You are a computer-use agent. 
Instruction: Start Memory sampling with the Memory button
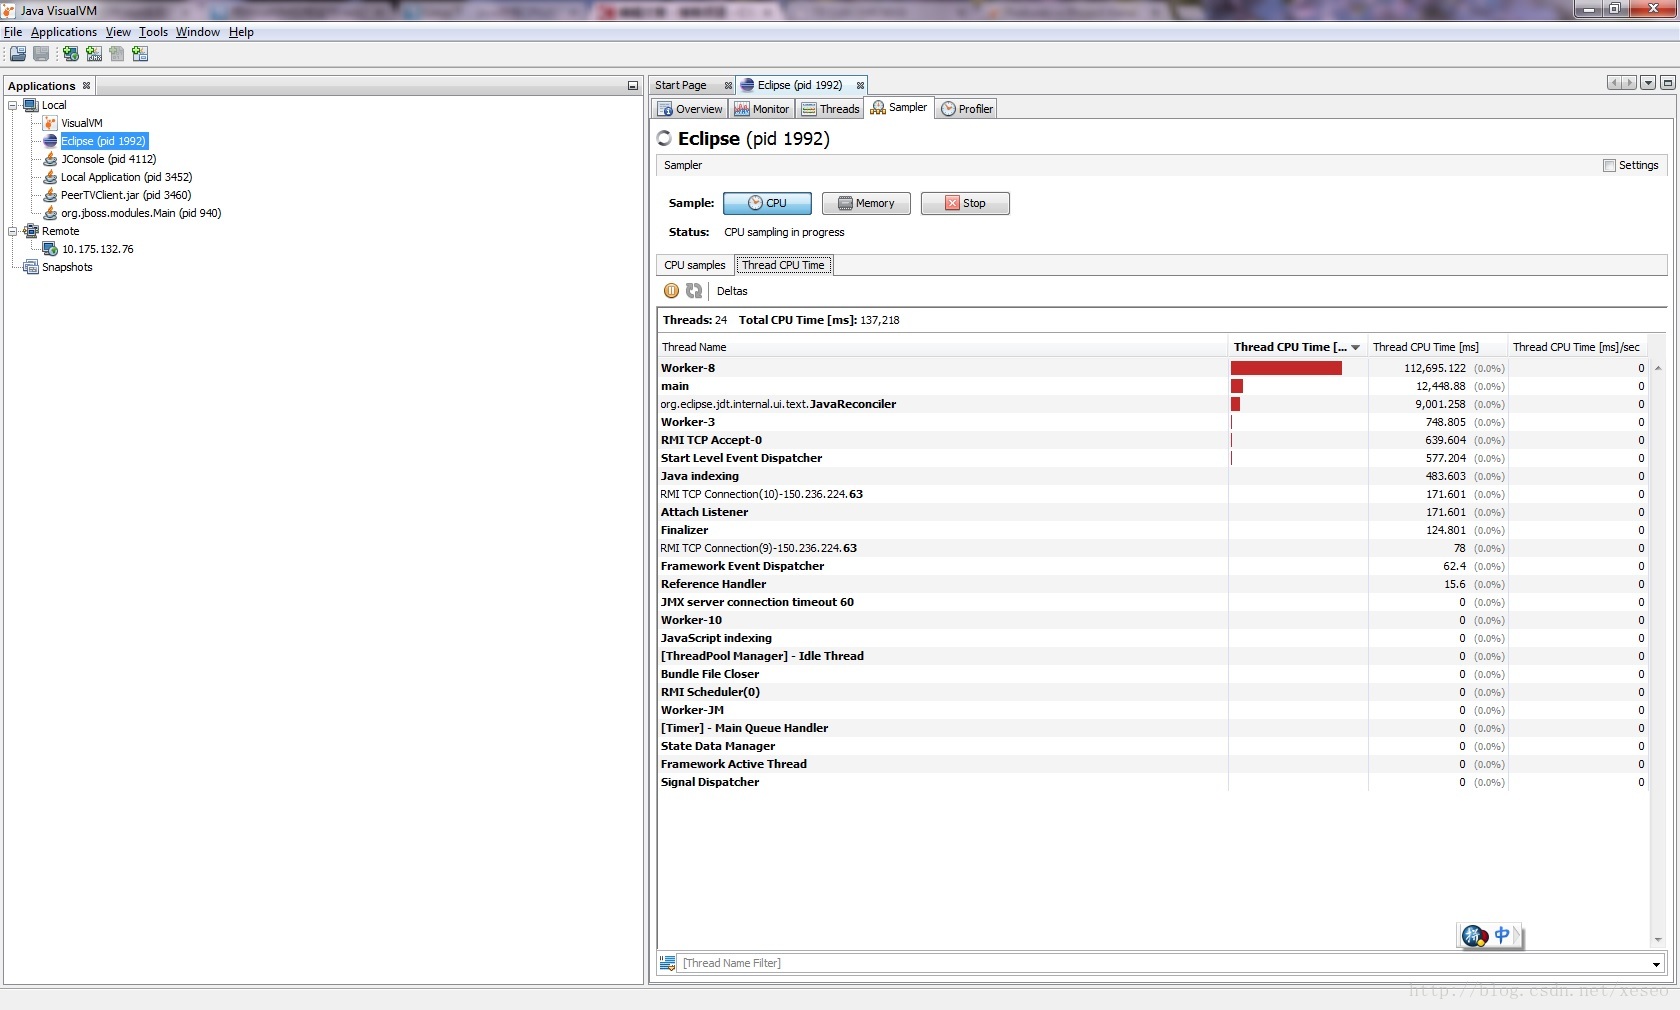pos(866,203)
